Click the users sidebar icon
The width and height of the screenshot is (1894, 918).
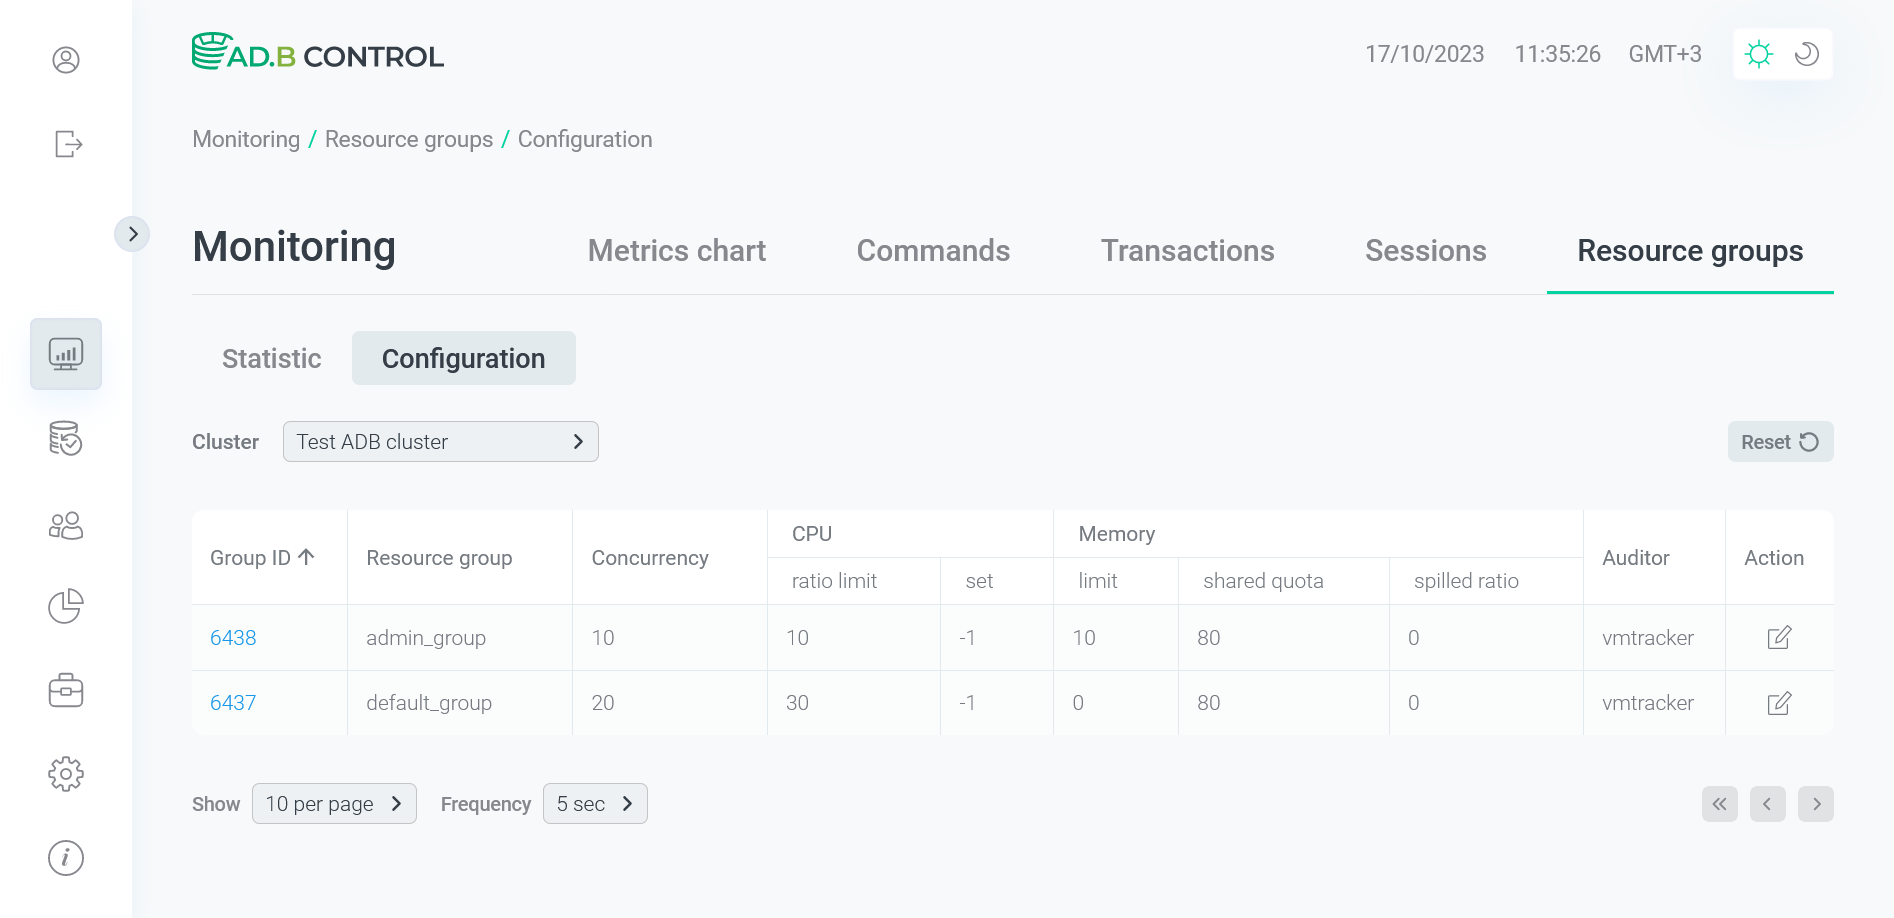[x=65, y=525]
